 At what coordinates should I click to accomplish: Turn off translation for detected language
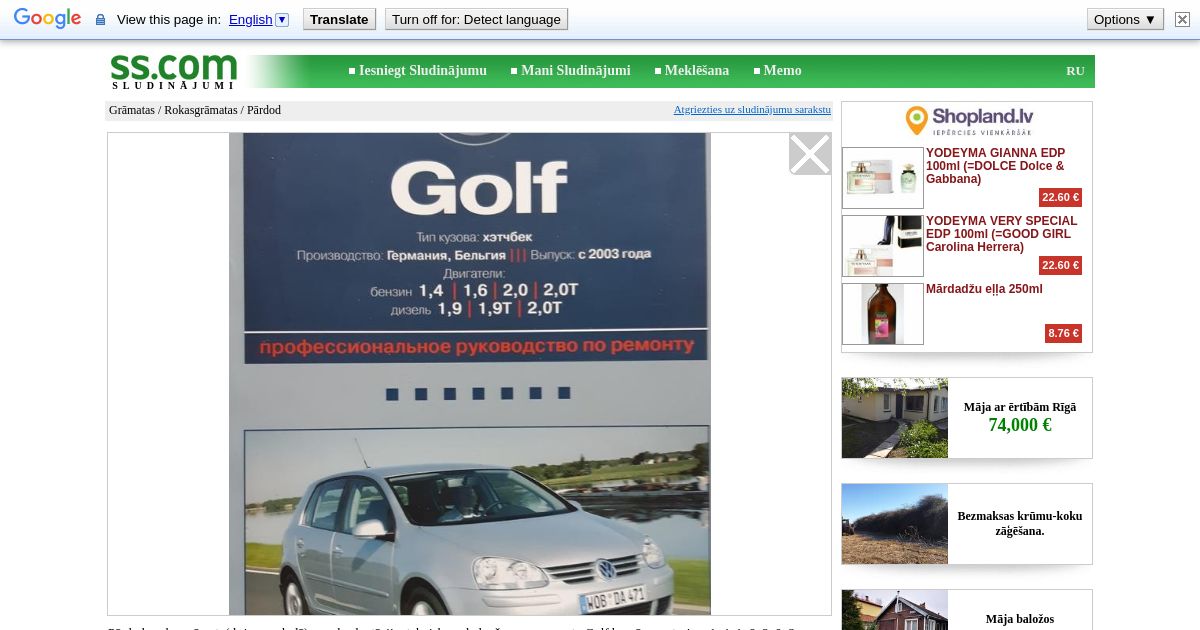pyautogui.click(x=476, y=19)
